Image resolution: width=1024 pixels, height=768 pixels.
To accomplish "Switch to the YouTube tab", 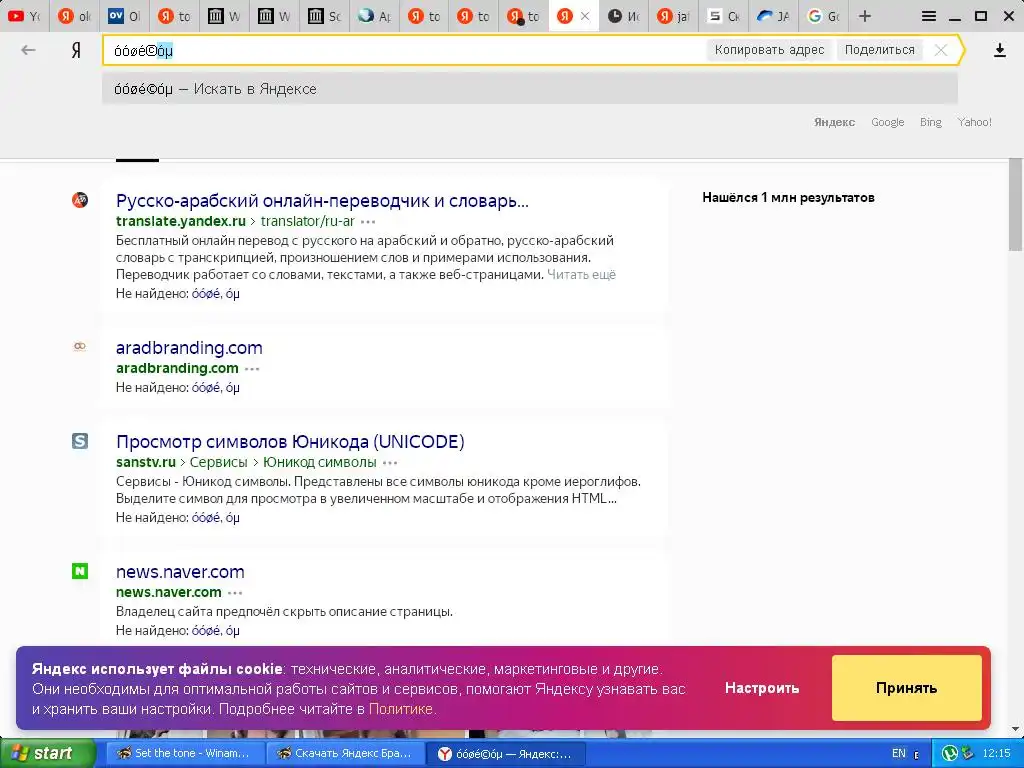I will (24, 16).
